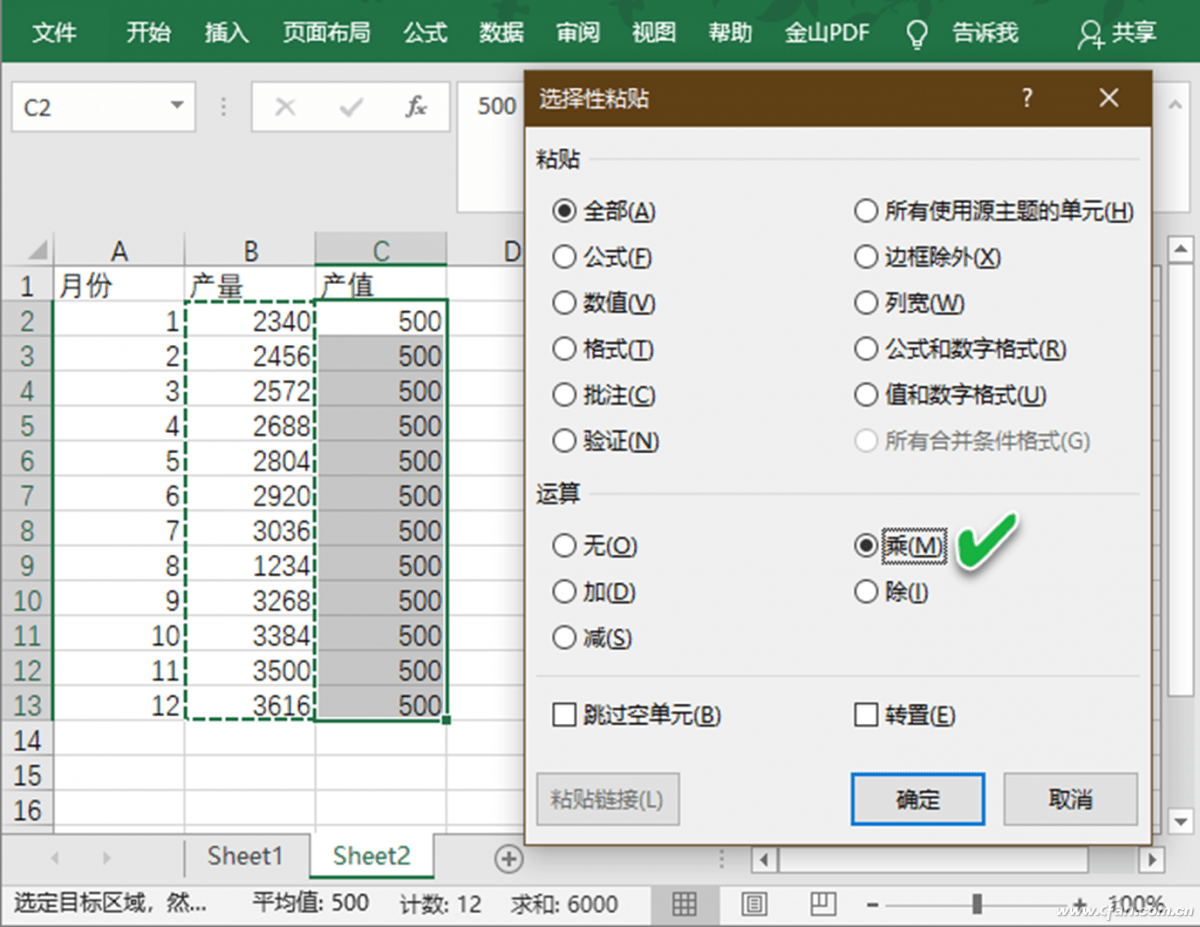Click the cancel (×) icon in formula bar
1200x927 pixels.
284,106
